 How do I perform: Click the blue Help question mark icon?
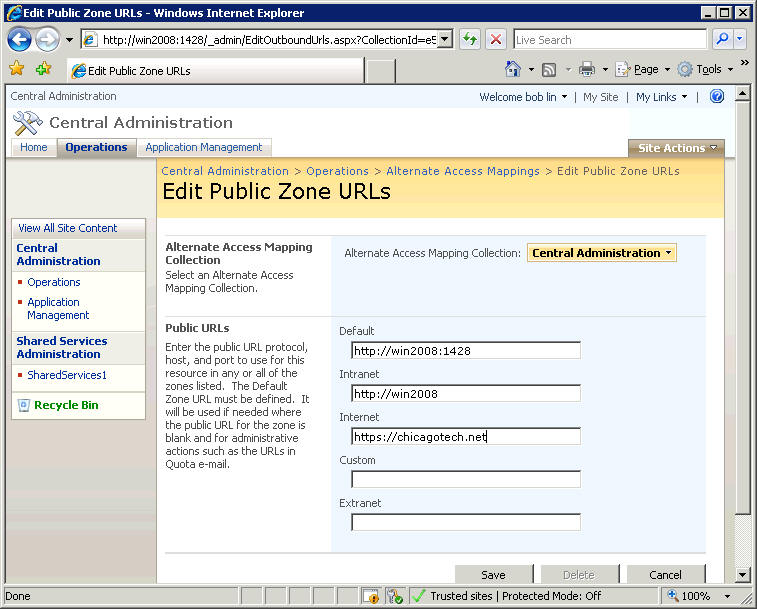(717, 97)
